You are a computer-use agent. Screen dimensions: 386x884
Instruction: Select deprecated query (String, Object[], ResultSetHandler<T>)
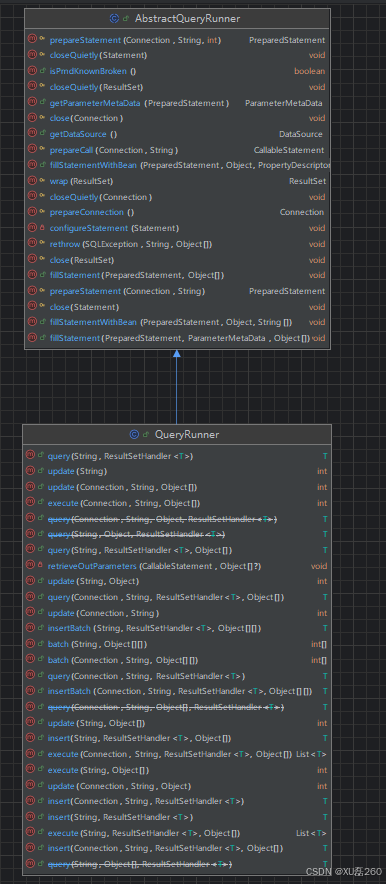pyautogui.click(x=140, y=864)
